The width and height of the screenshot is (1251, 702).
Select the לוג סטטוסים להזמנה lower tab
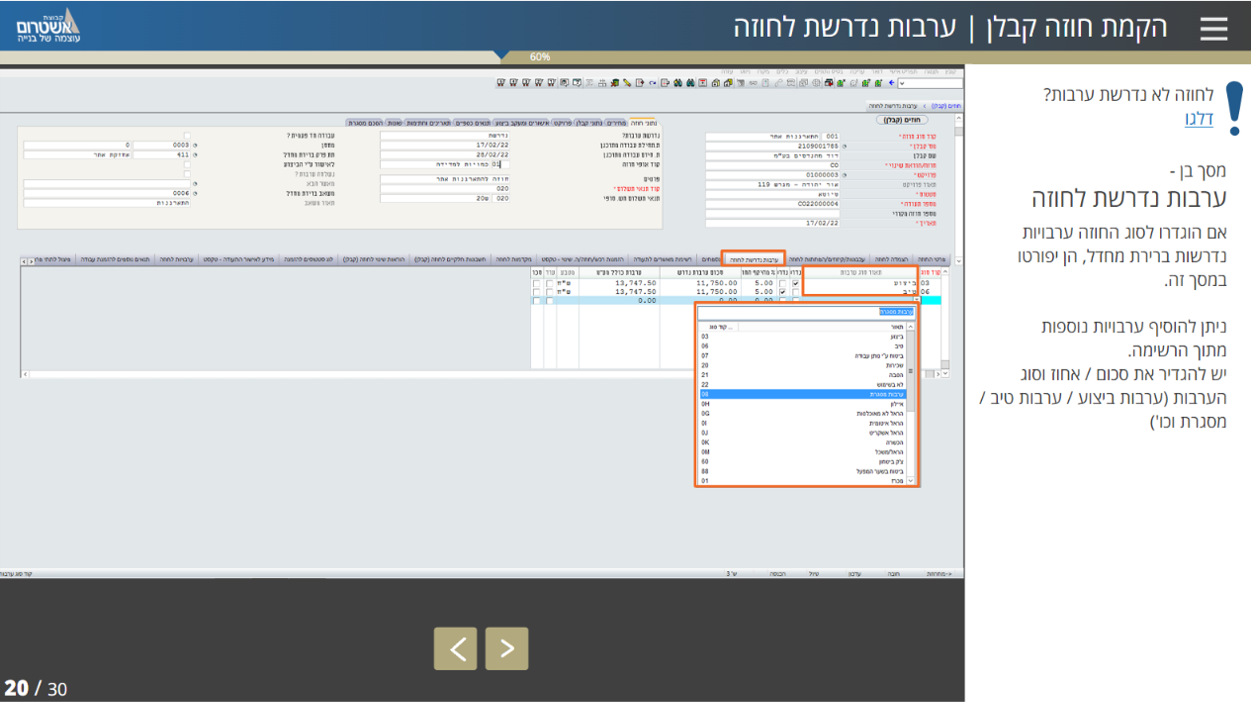[x=309, y=259]
